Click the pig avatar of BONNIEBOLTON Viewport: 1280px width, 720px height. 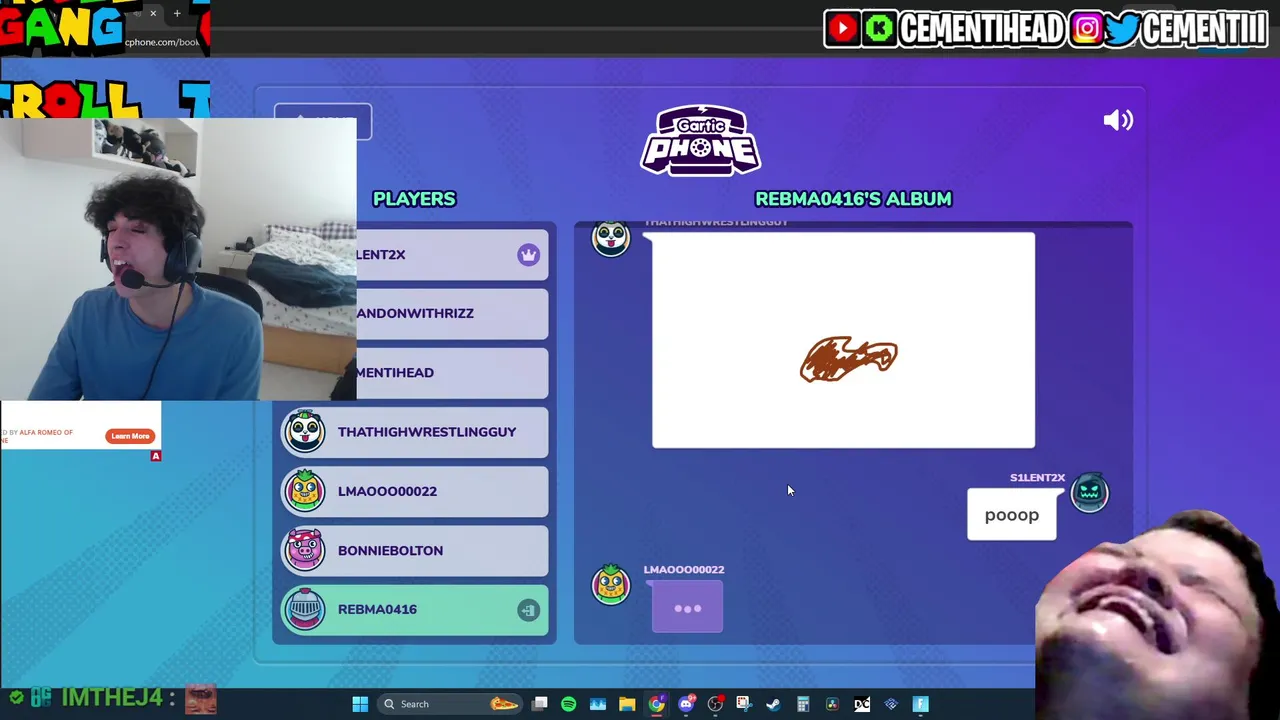click(x=304, y=550)
